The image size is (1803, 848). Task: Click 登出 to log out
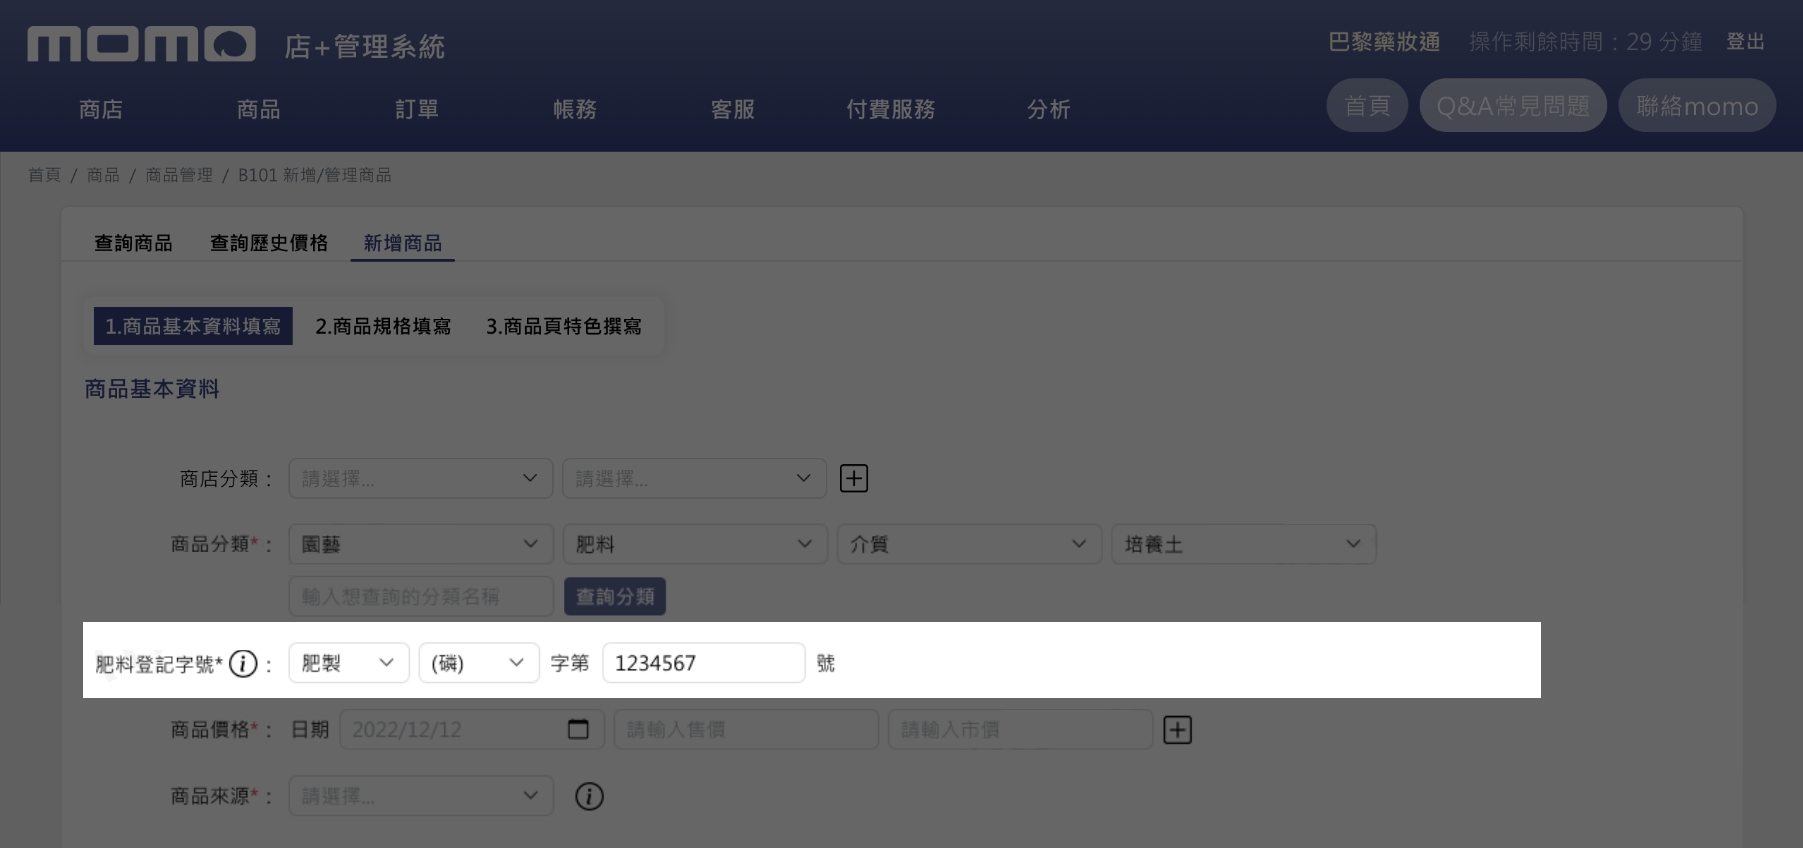tap(1746, 42)
